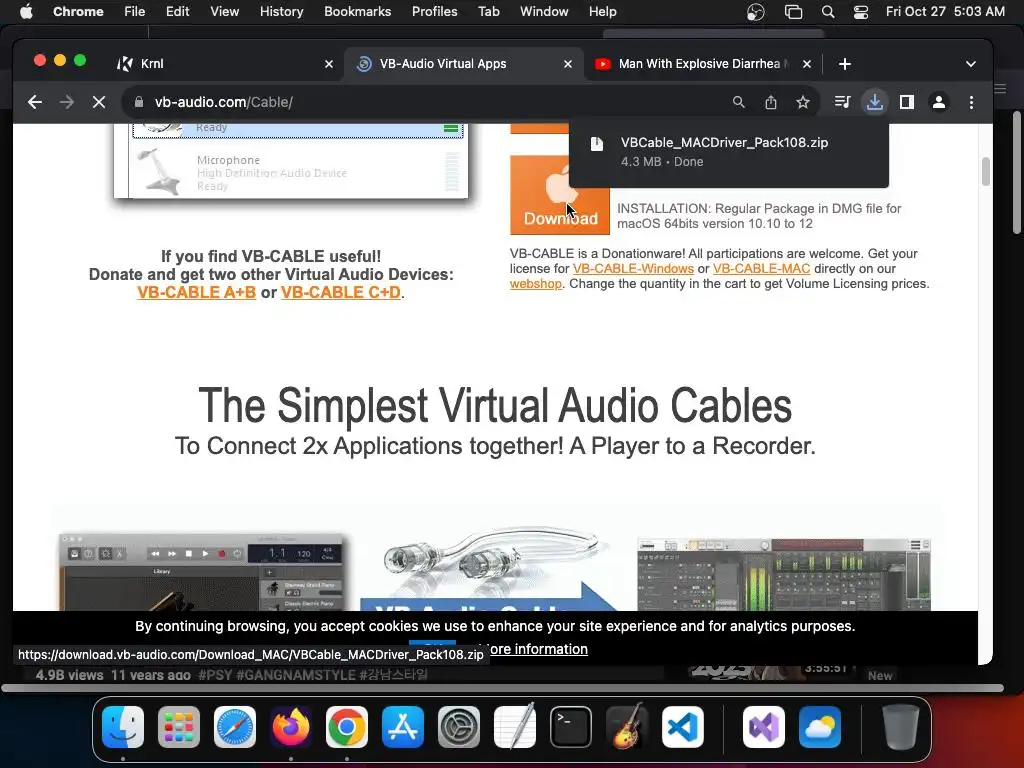The image size is (1024, 768).
Task: Click the mixer software screenshot thumbnail
Action: click(x=784, y=575)
